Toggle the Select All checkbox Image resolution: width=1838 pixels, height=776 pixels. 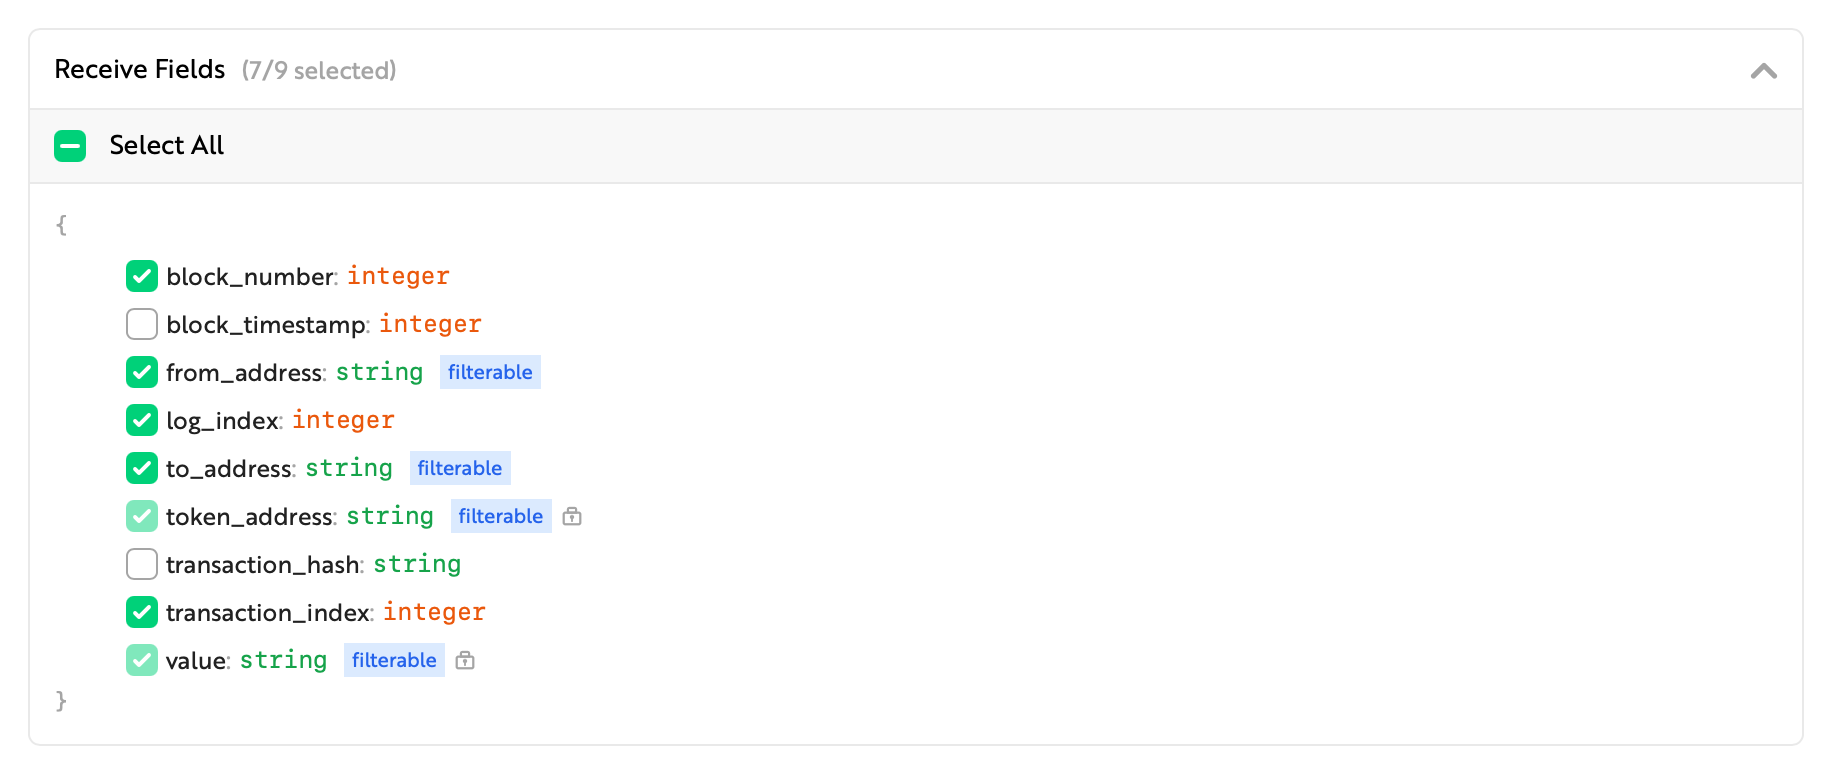coord(70,146)
